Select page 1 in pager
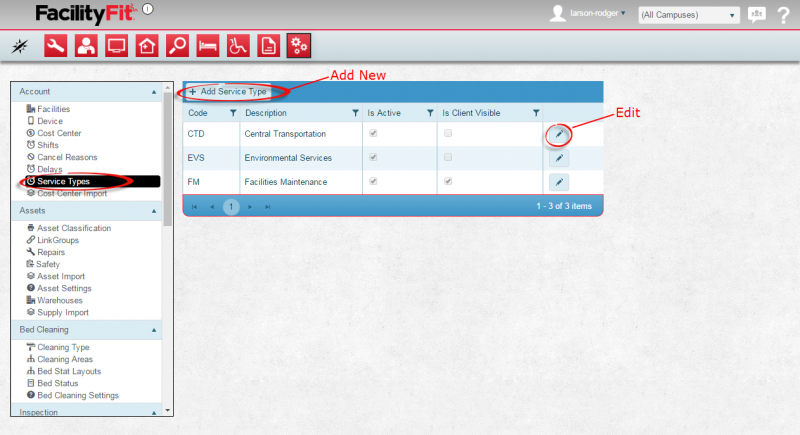800x435 pixels. (x=231, y=207)
